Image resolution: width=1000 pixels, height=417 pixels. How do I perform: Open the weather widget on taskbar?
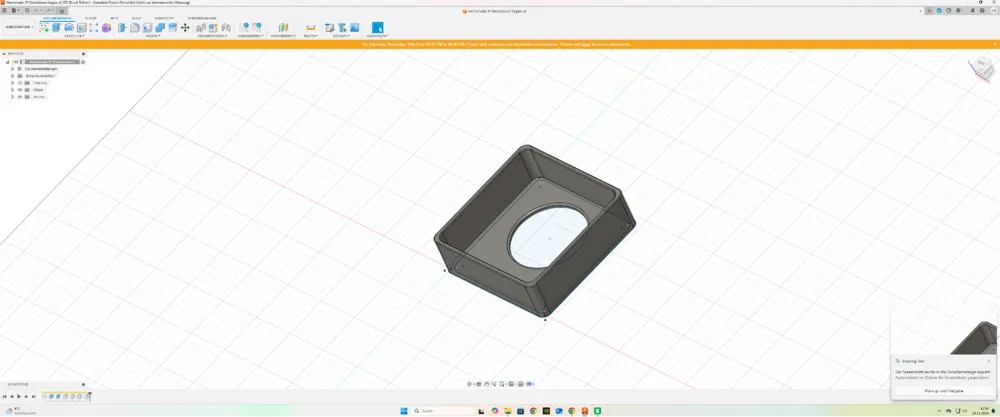click(19, 411)
